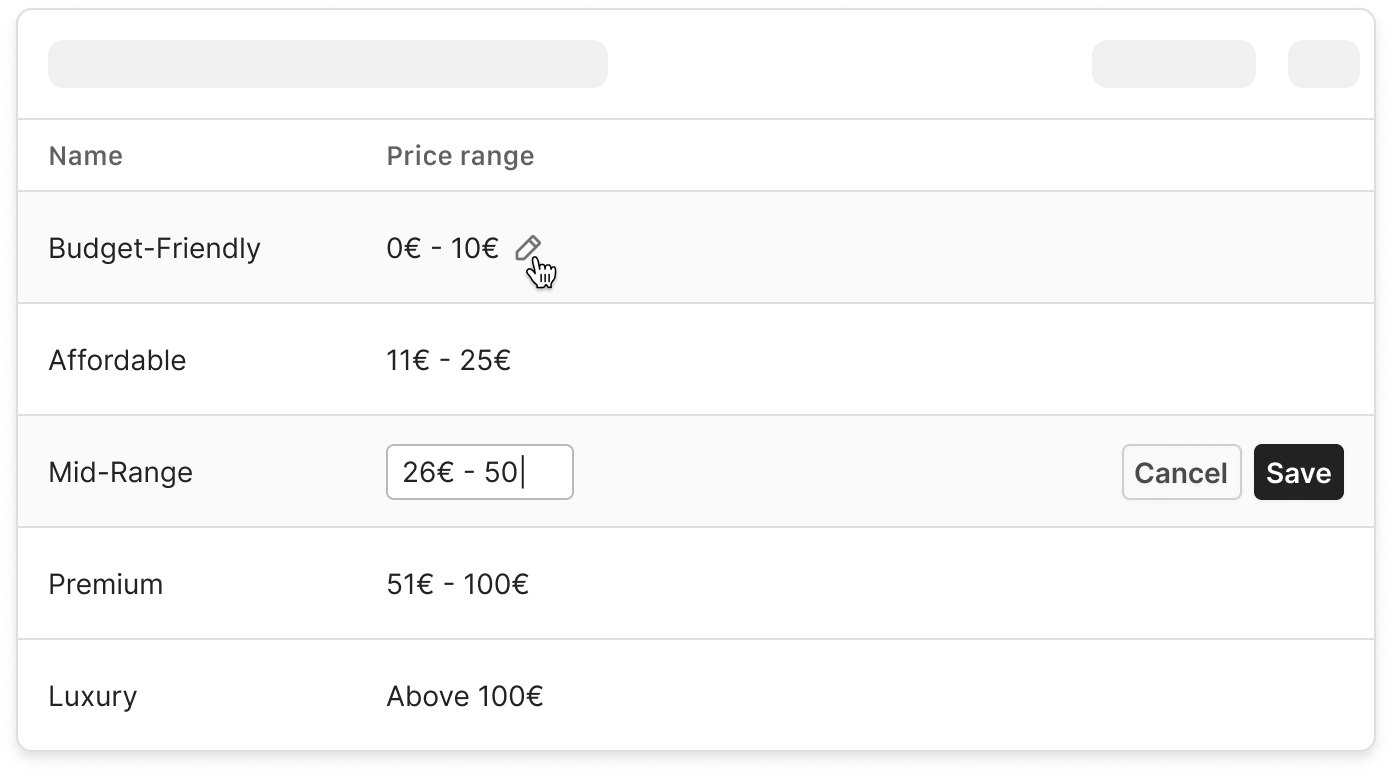Click the Luxury row name
This screenshot has height=776, width=1392.
(x=92, y=696)
